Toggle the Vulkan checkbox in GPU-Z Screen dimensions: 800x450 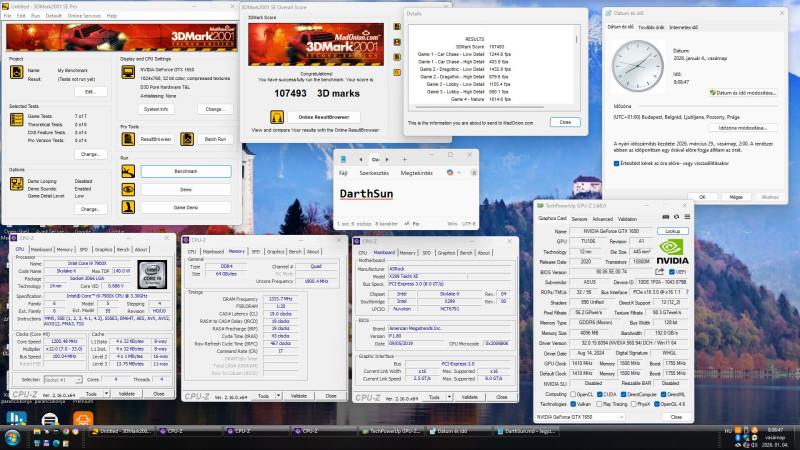573,404
